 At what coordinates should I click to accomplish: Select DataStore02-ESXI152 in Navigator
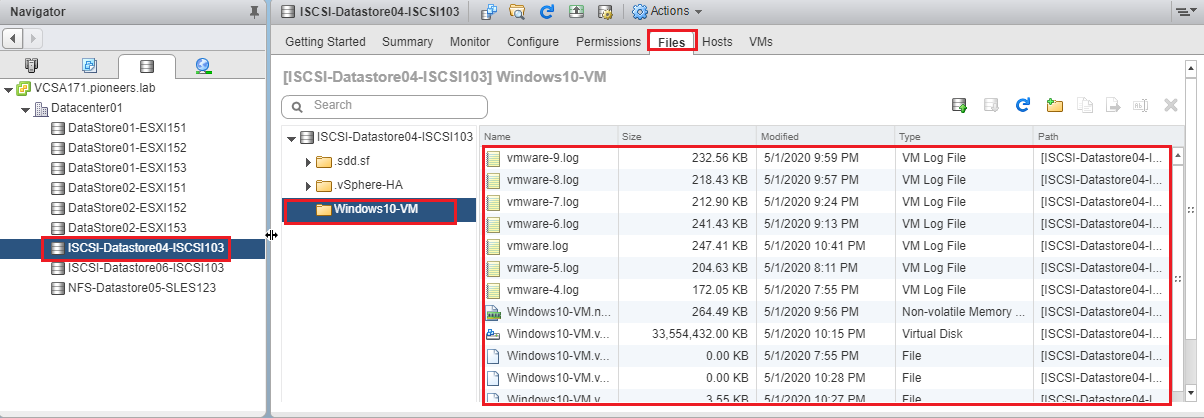click(117, 208)
